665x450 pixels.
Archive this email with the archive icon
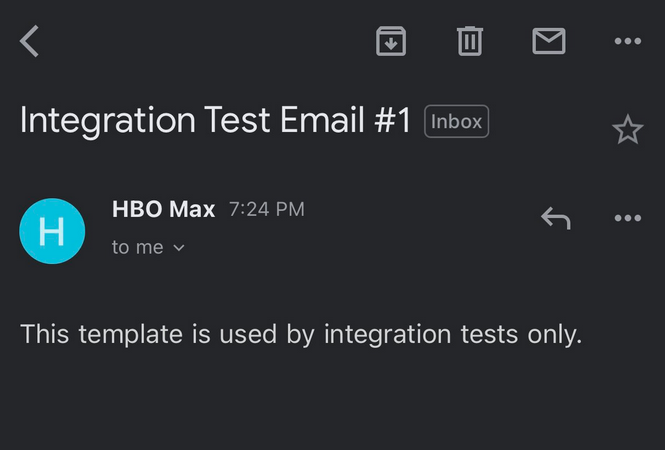click(x=391, y=41)
